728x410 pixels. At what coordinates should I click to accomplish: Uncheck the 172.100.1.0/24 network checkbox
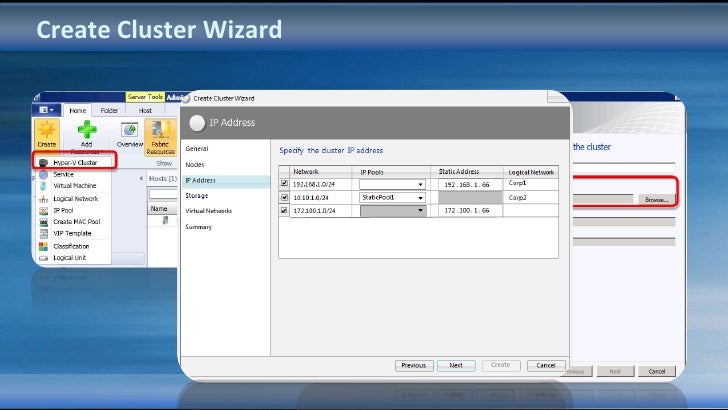[x=284, y=210]
